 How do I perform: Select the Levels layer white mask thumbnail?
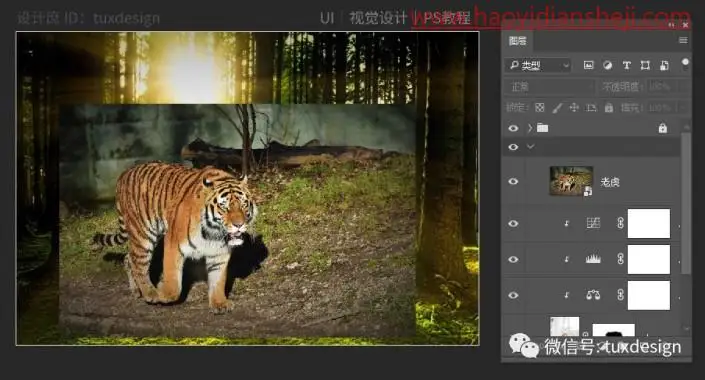pos(649,259)
